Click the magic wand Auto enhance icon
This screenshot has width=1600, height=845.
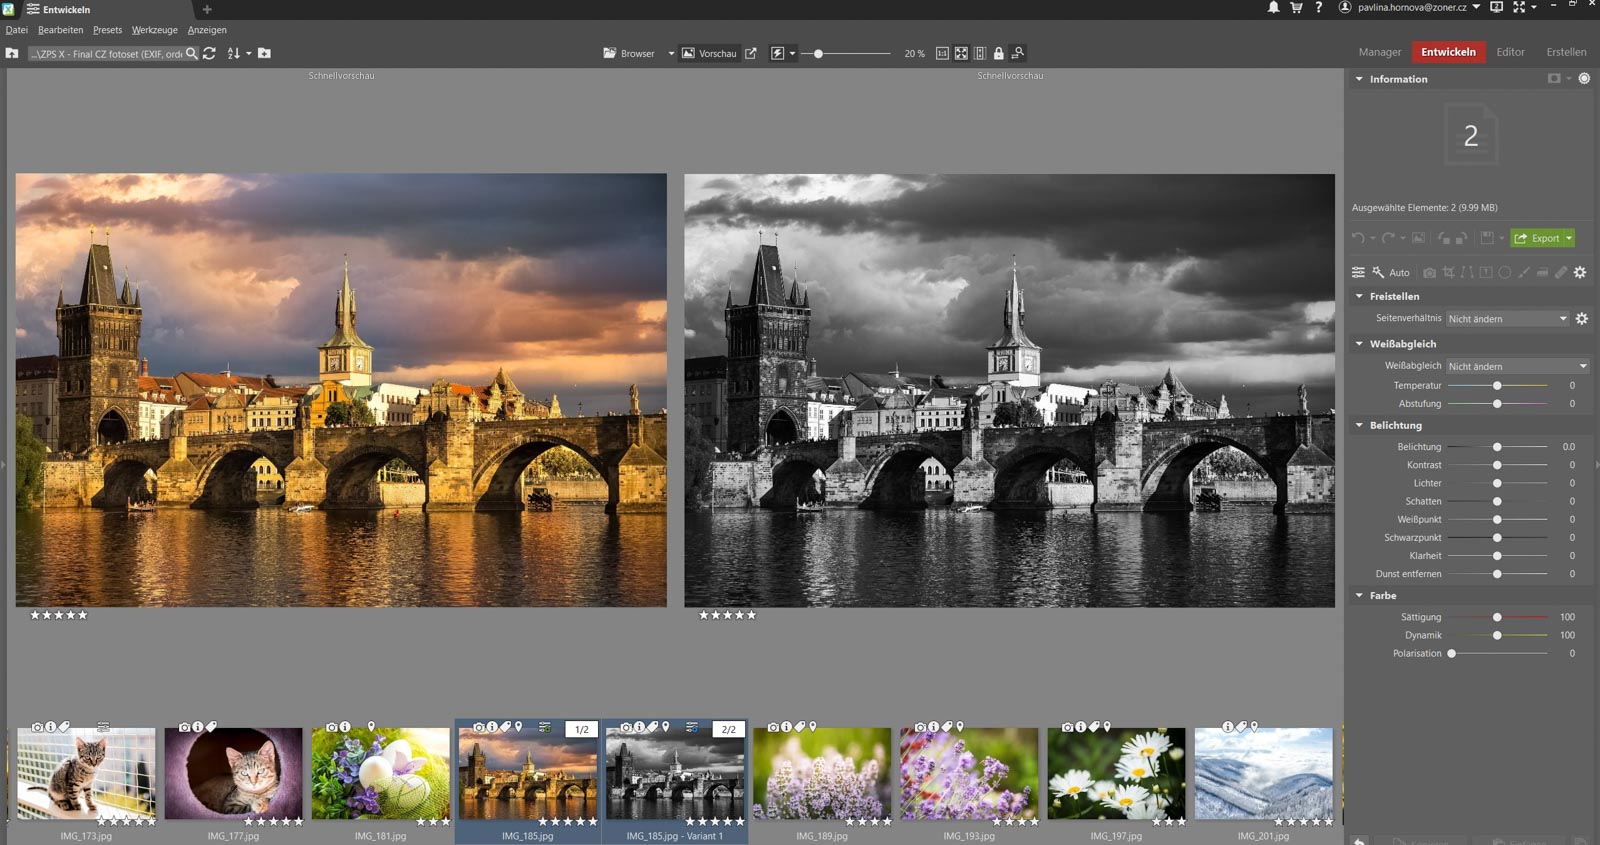(1378, 272)
